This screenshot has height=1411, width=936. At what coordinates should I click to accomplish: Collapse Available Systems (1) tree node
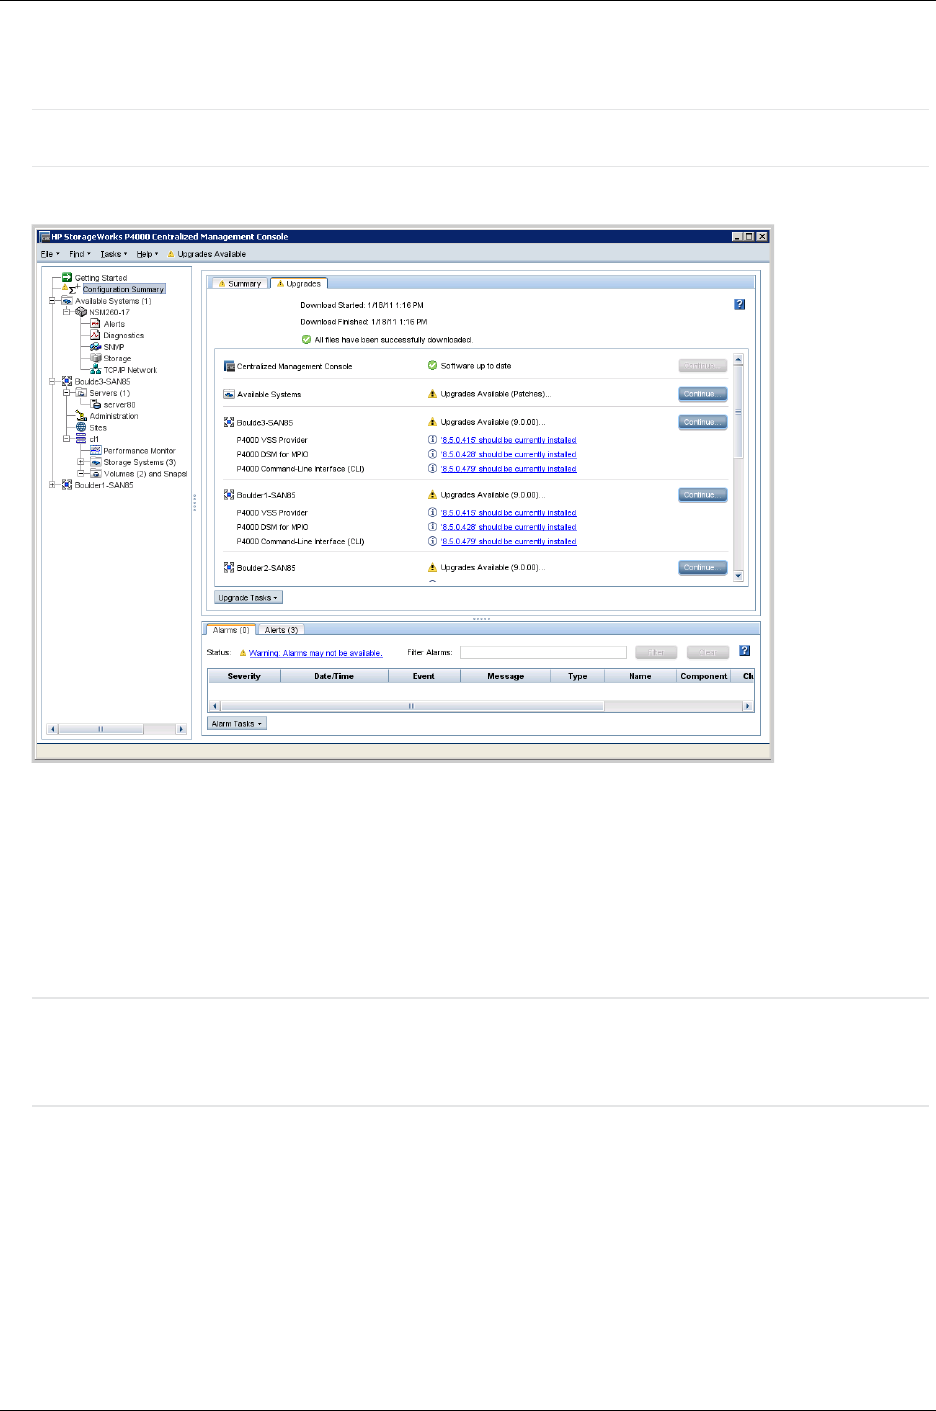pyautogui.click(x=53, y=301)
